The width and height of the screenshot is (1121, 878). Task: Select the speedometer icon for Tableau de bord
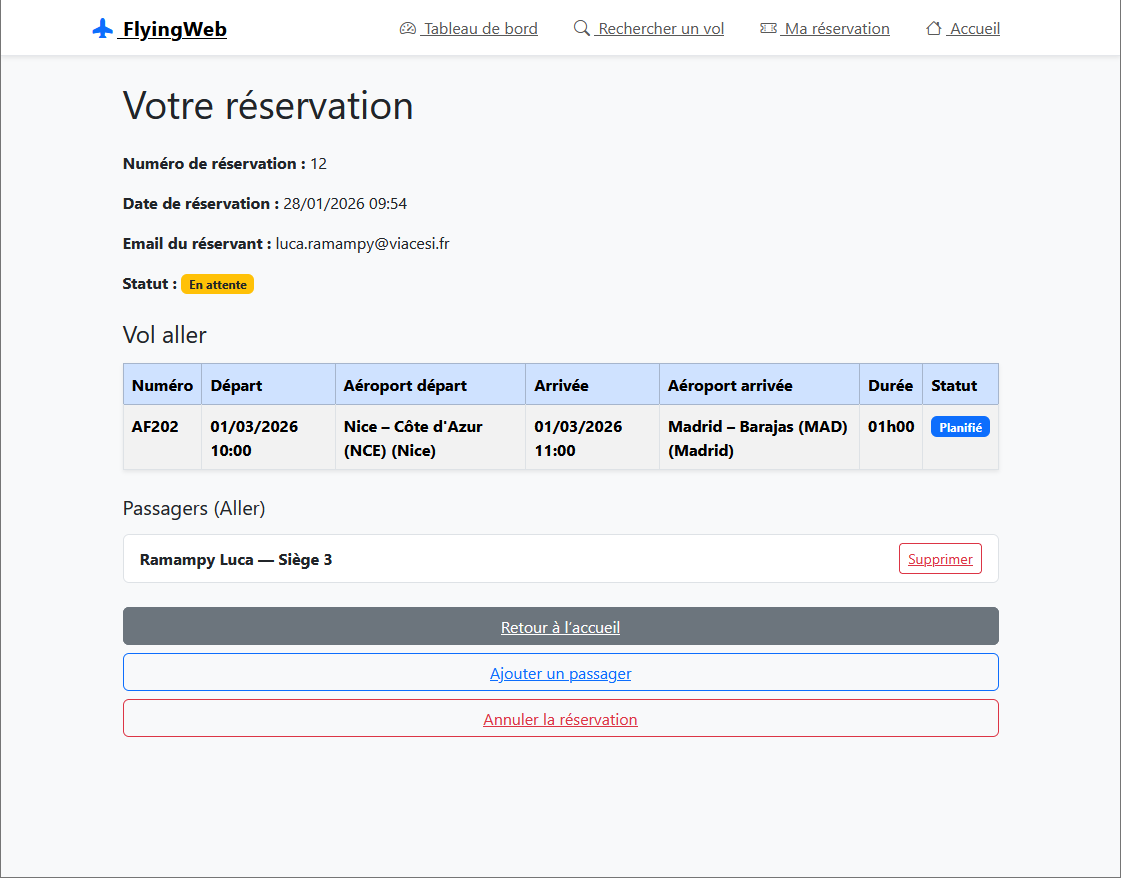click(x=406, y=29)
